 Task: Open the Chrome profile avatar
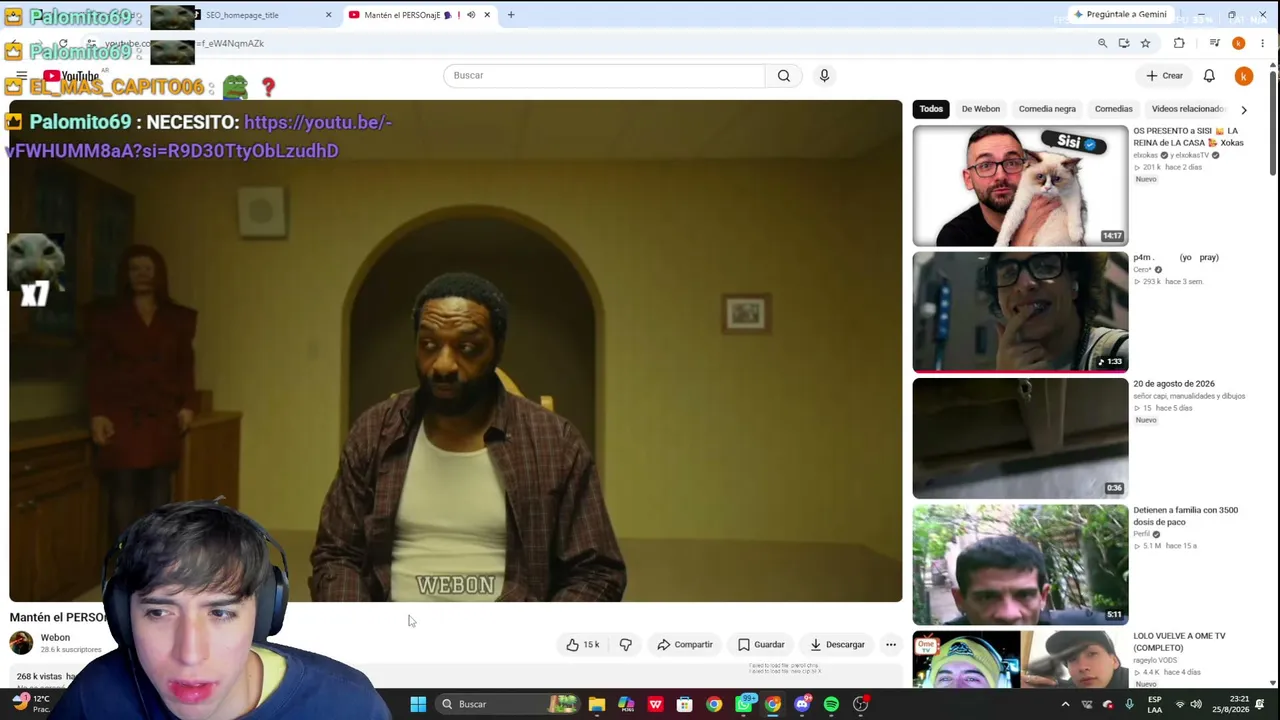(x=1238, y=44)
